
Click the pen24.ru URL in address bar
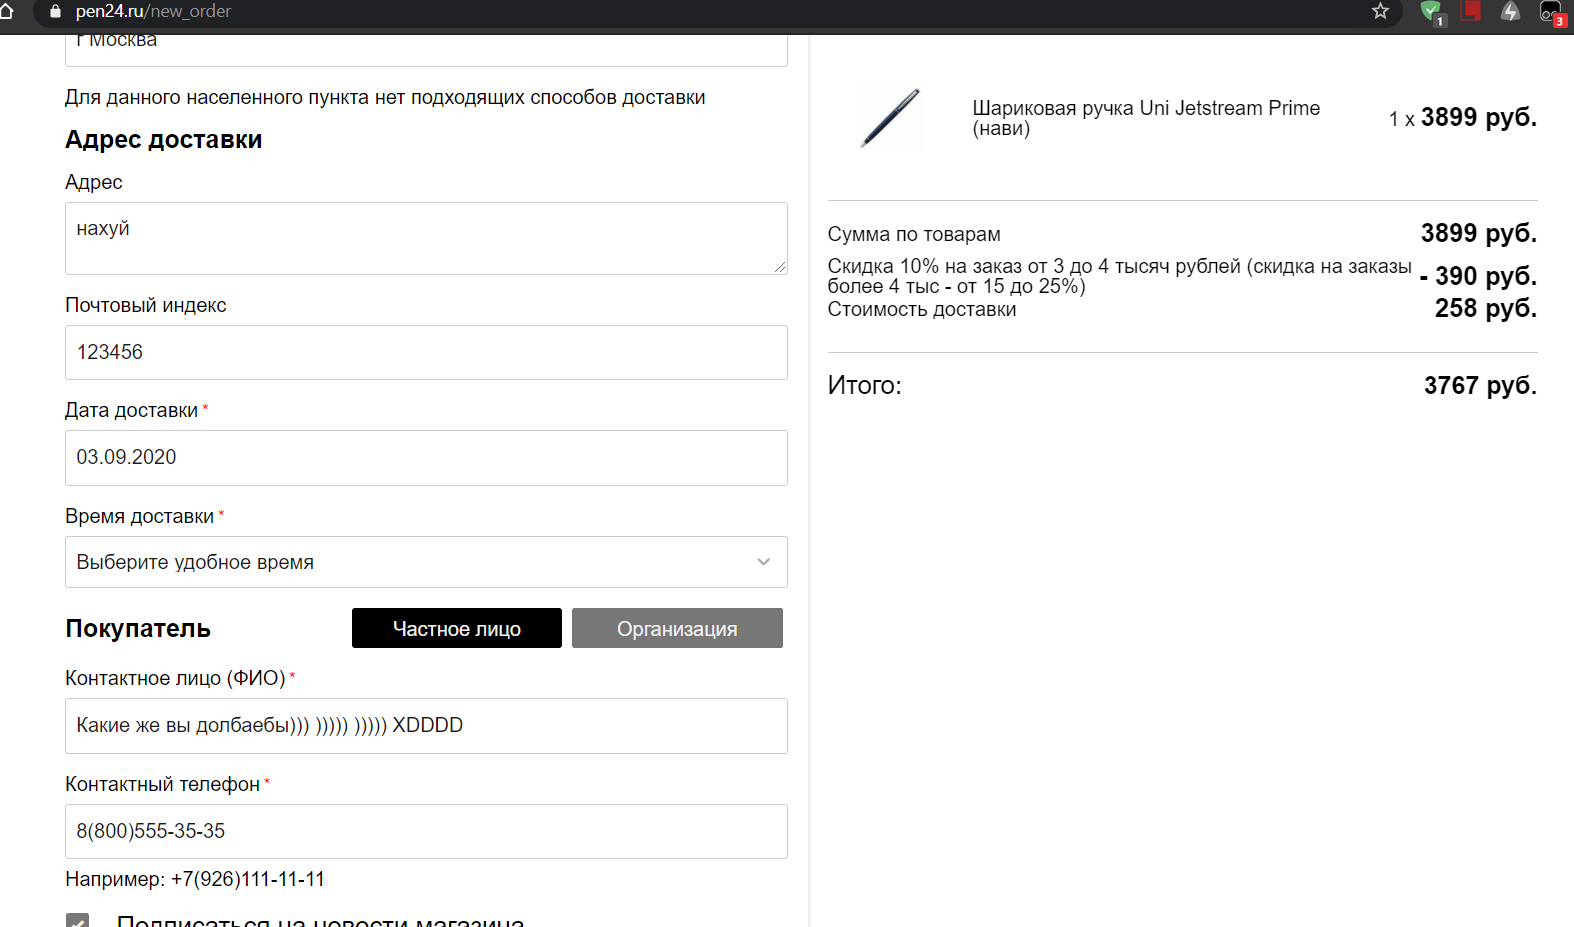pos(153,11)
